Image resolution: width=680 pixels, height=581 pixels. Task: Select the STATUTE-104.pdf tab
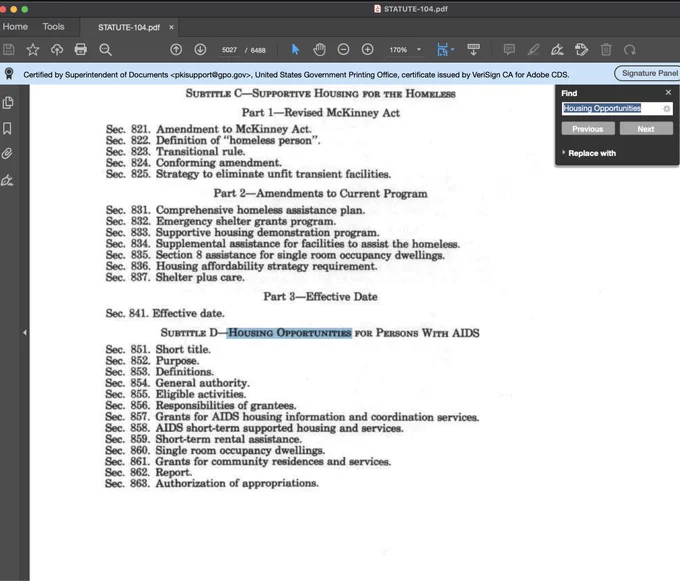(129, 27)
